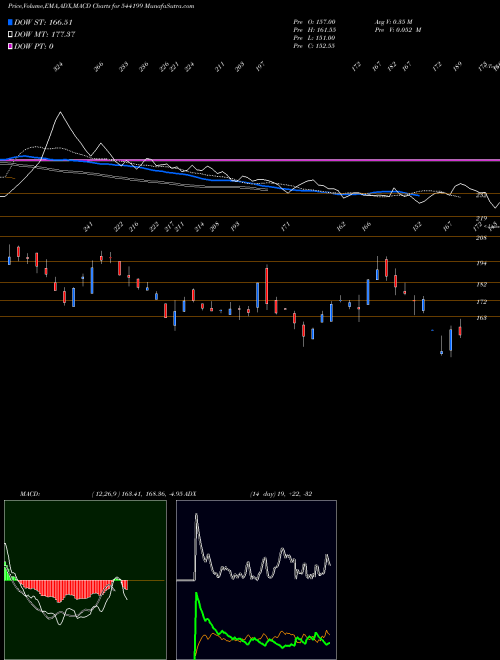
Task: Select the 'DOW ST: 166.51' label
Action: (x=43, y=22)
